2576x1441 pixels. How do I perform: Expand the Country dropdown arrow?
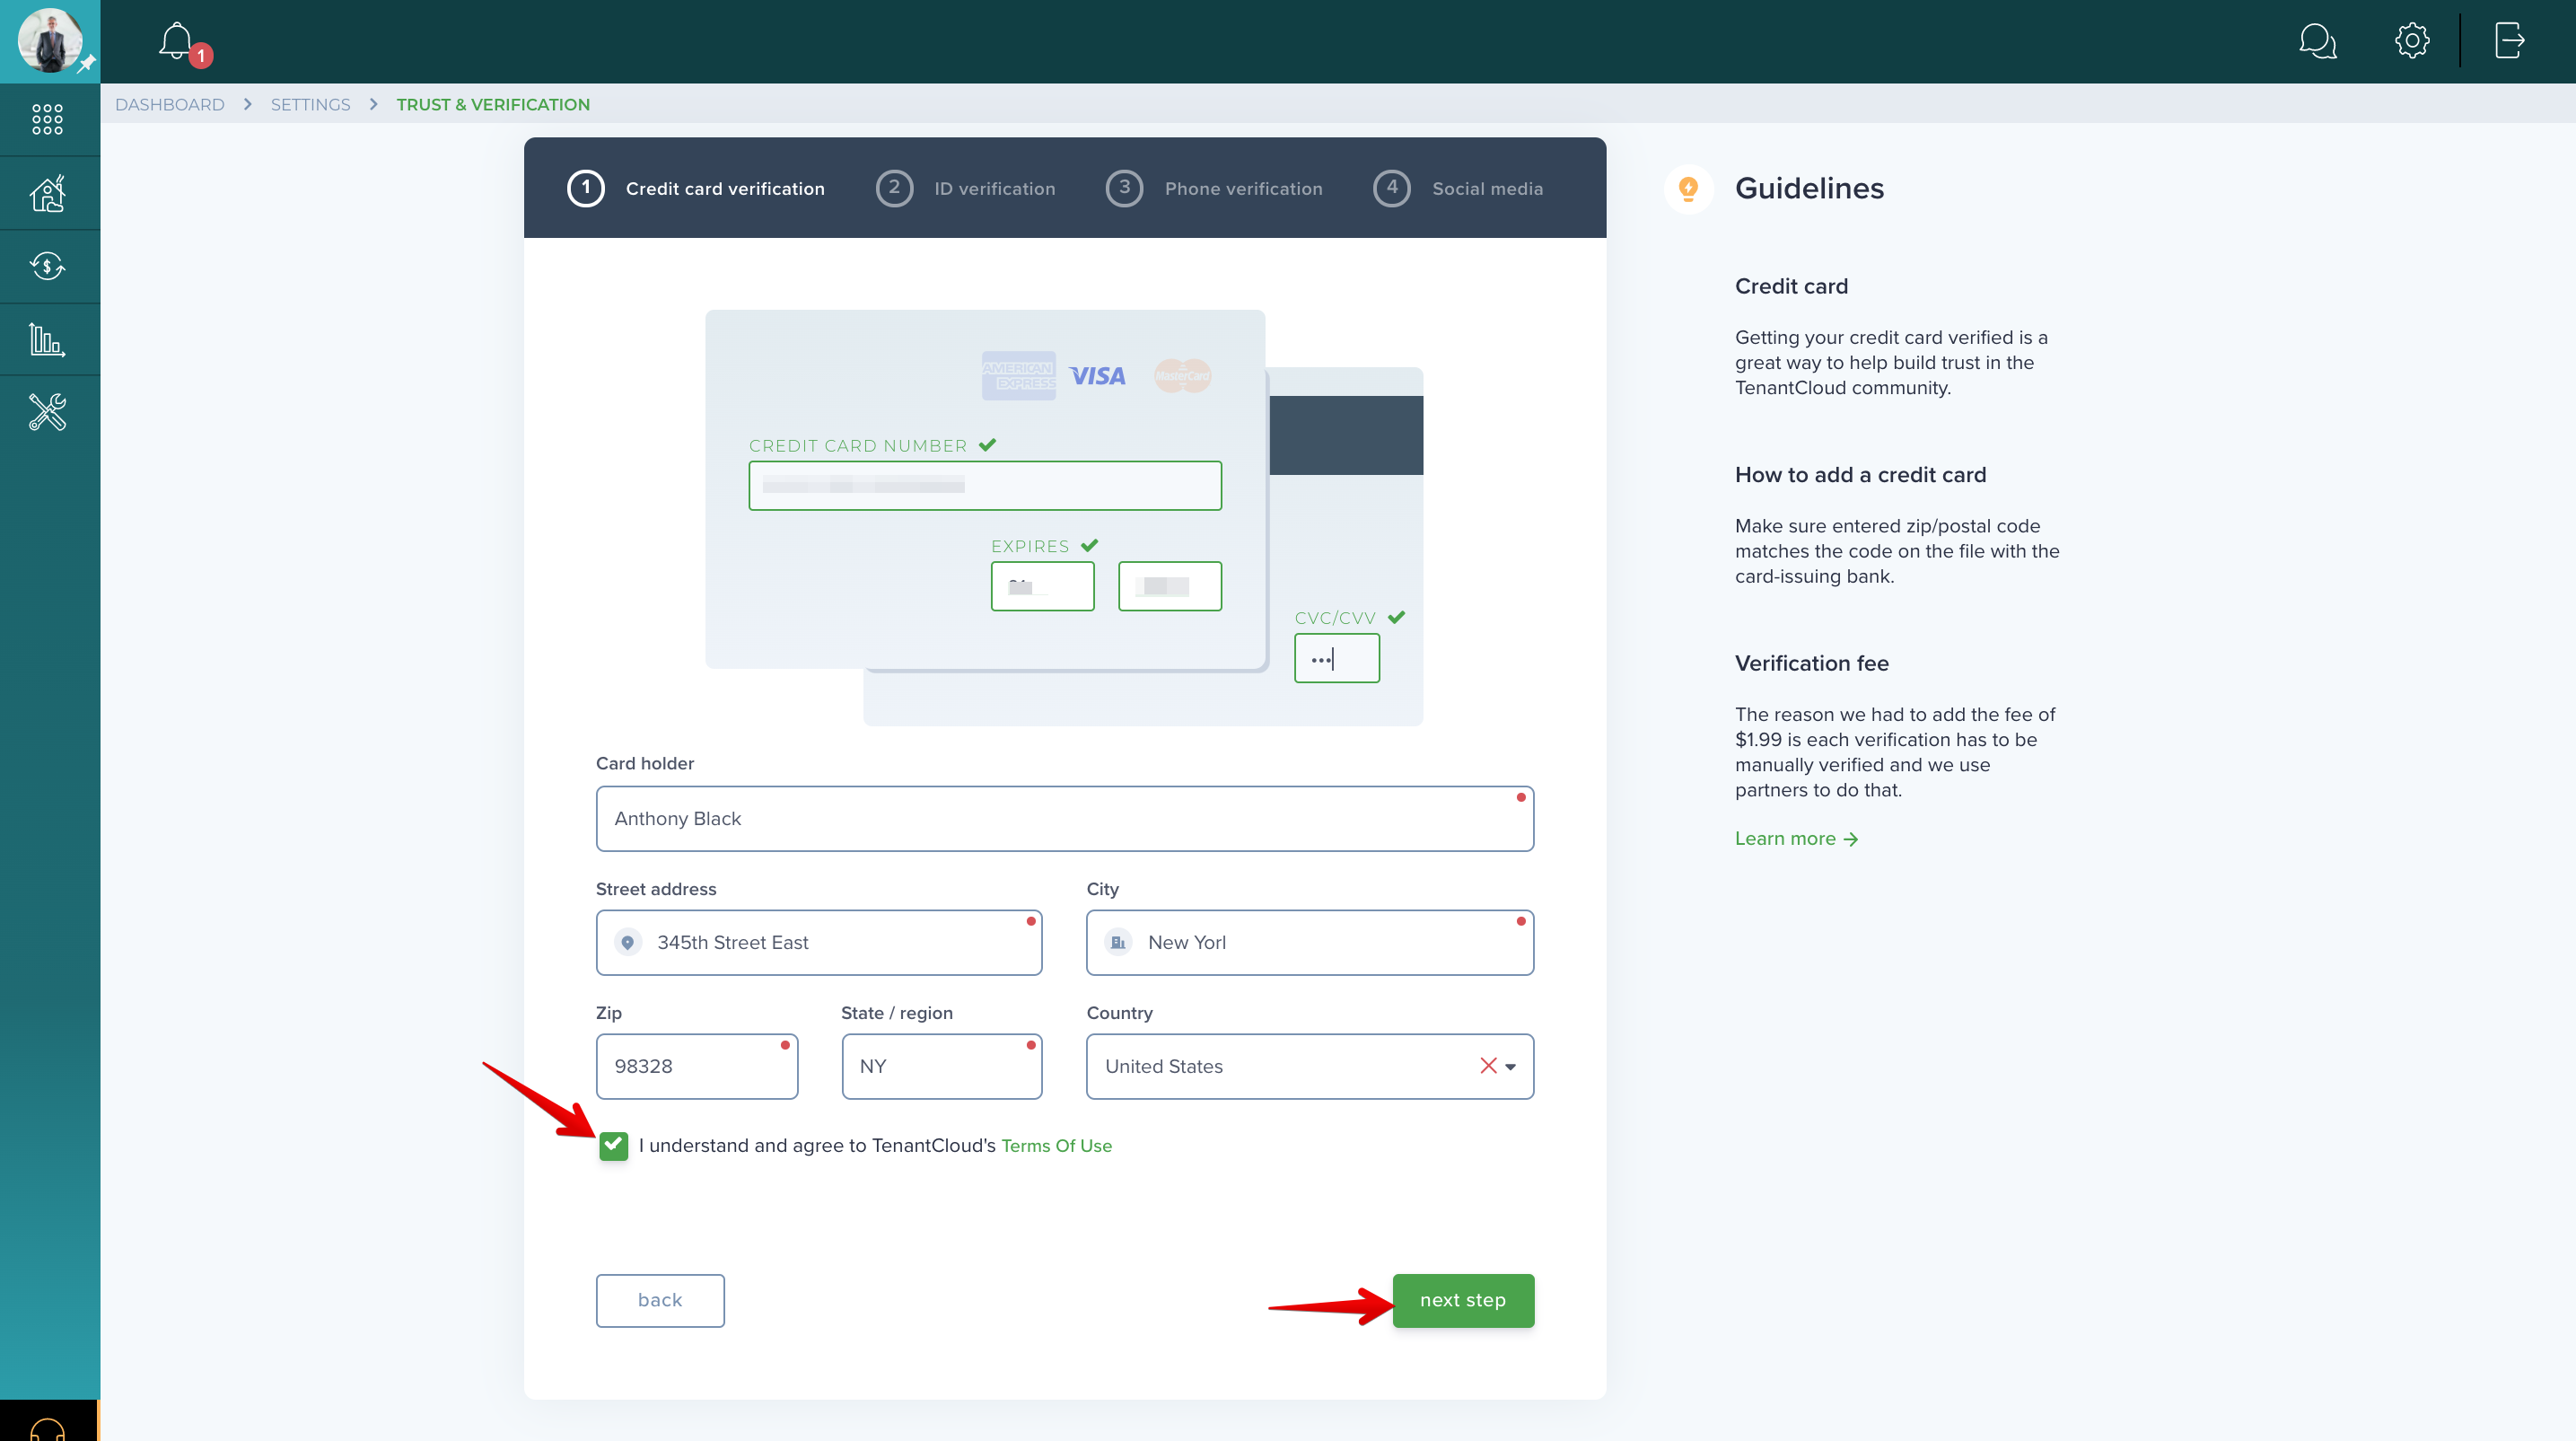[1510, 1067]
